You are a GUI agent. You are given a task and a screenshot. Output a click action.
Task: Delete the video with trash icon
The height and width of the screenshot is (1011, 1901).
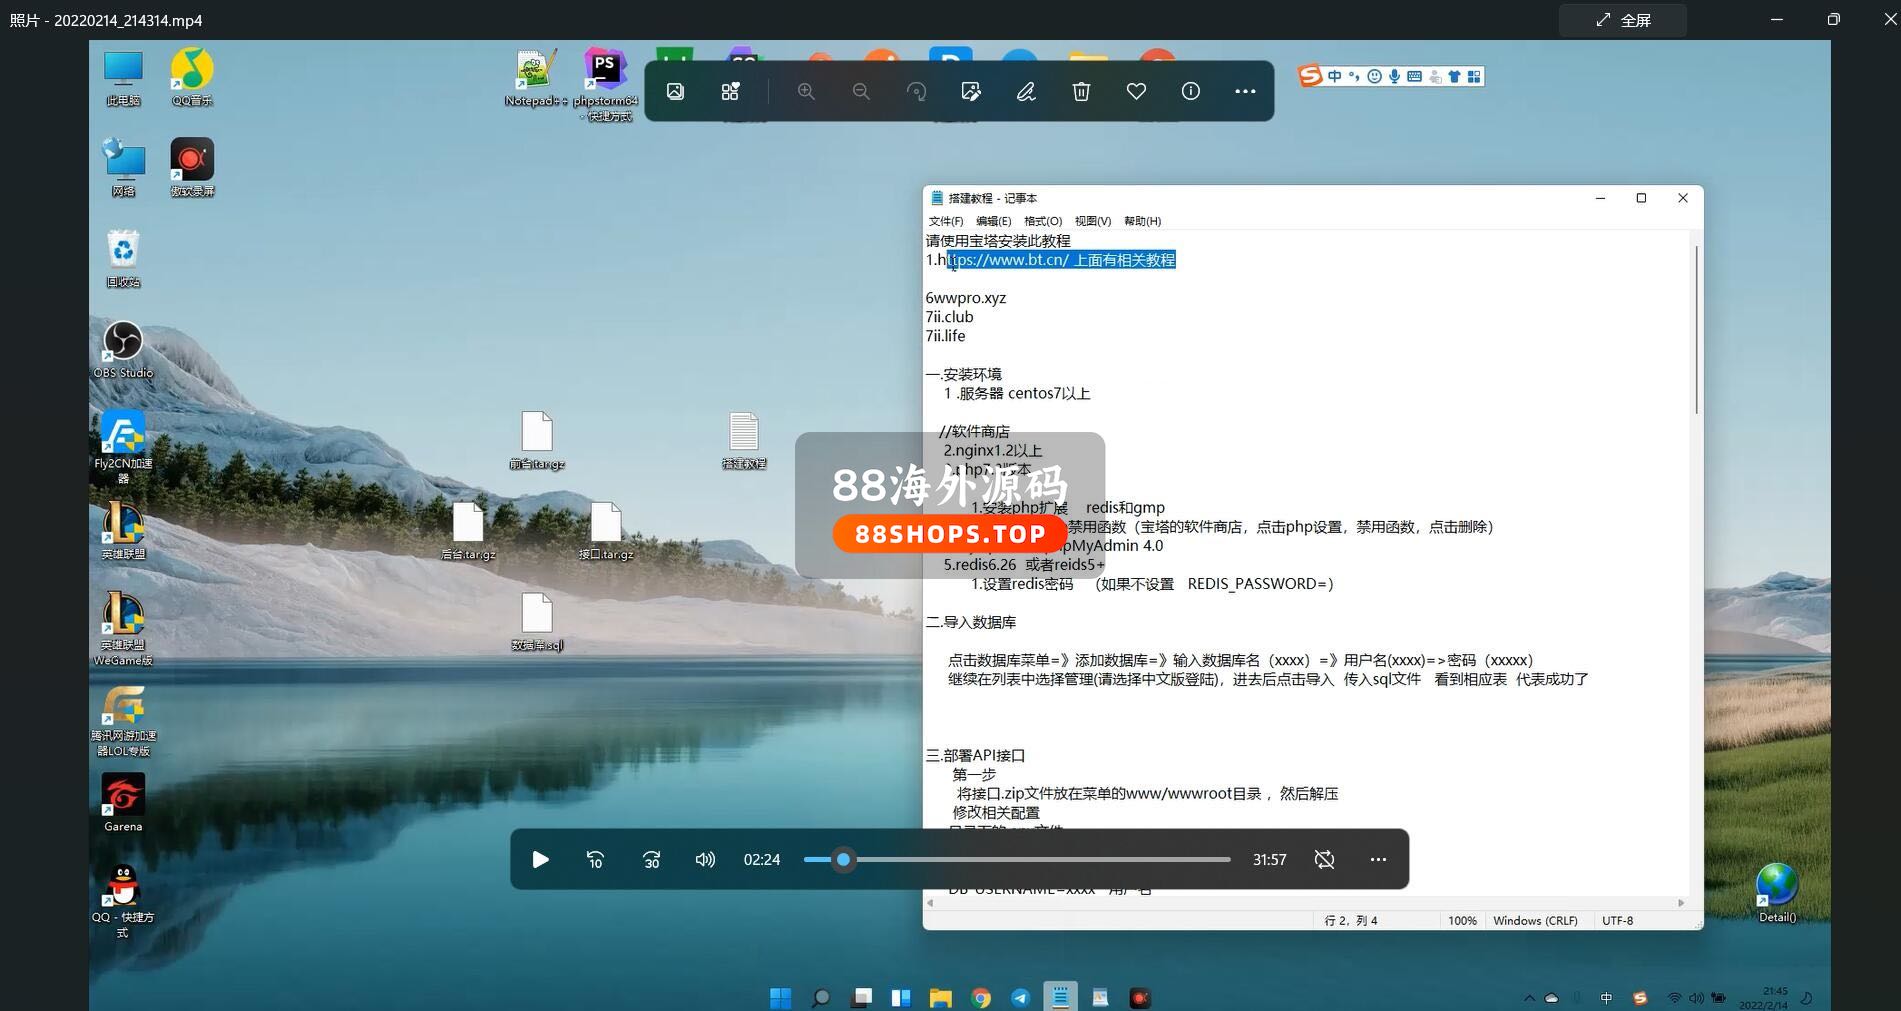1081,91
